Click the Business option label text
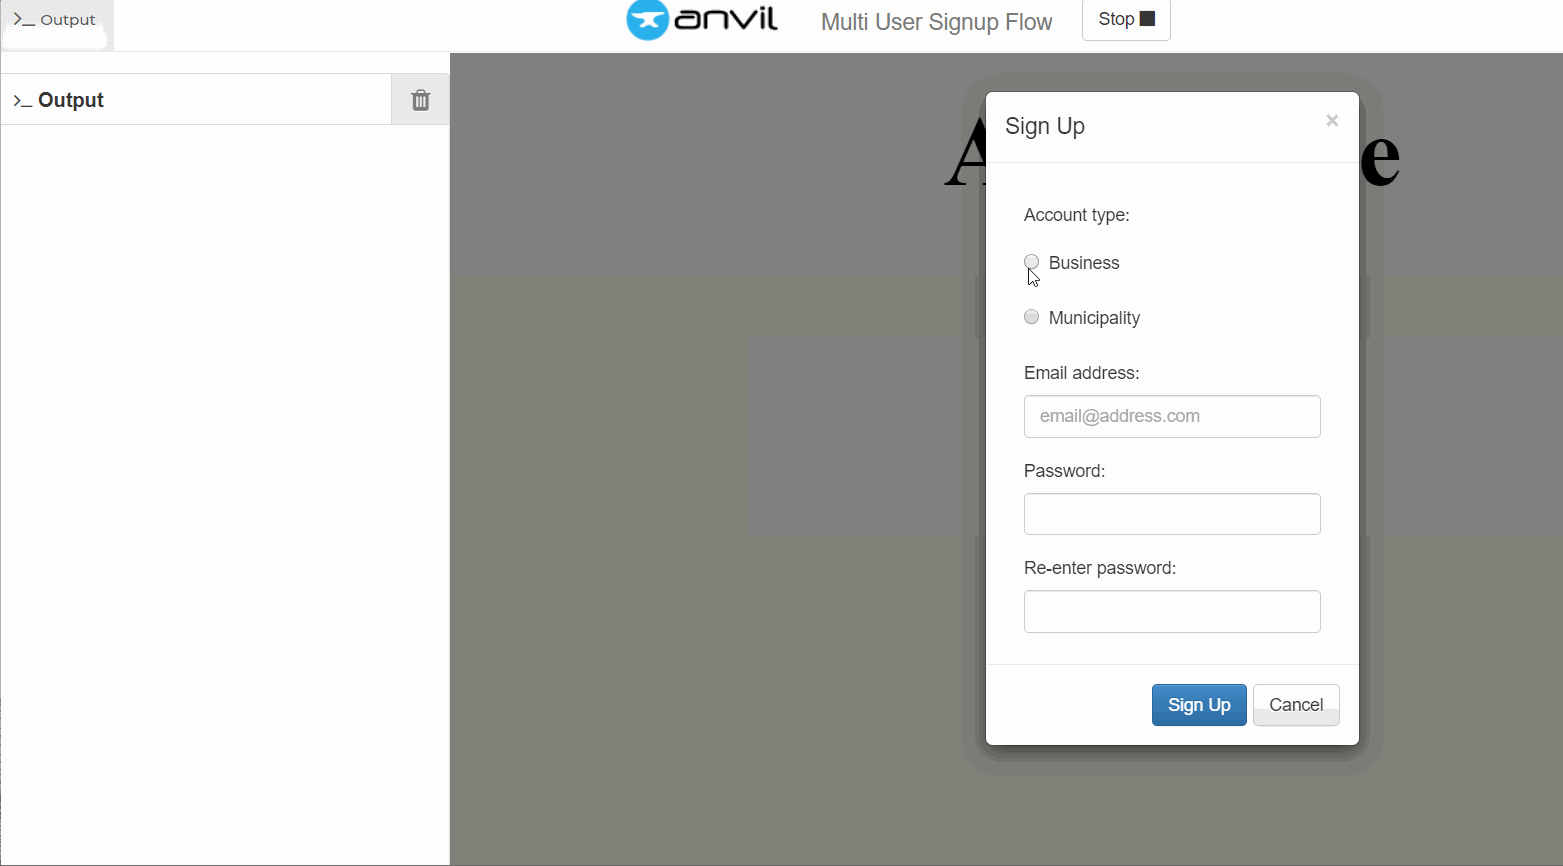Image resolution: width=1563 pixels, height=866 pixels. [1084, 263]
